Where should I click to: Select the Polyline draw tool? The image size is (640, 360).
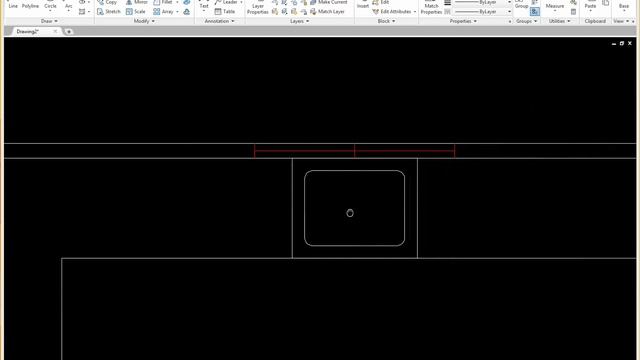(30, 5)
